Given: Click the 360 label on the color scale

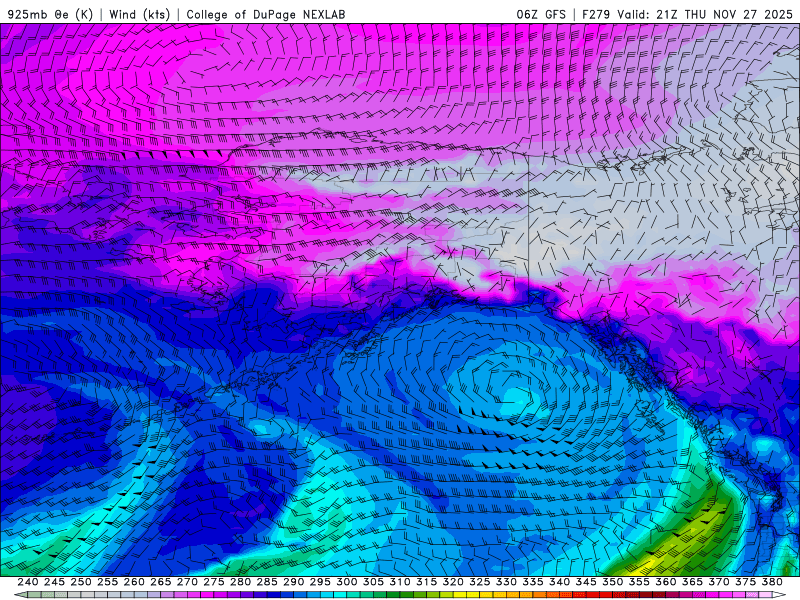Looking at the screenshot, I should (666, 582).
